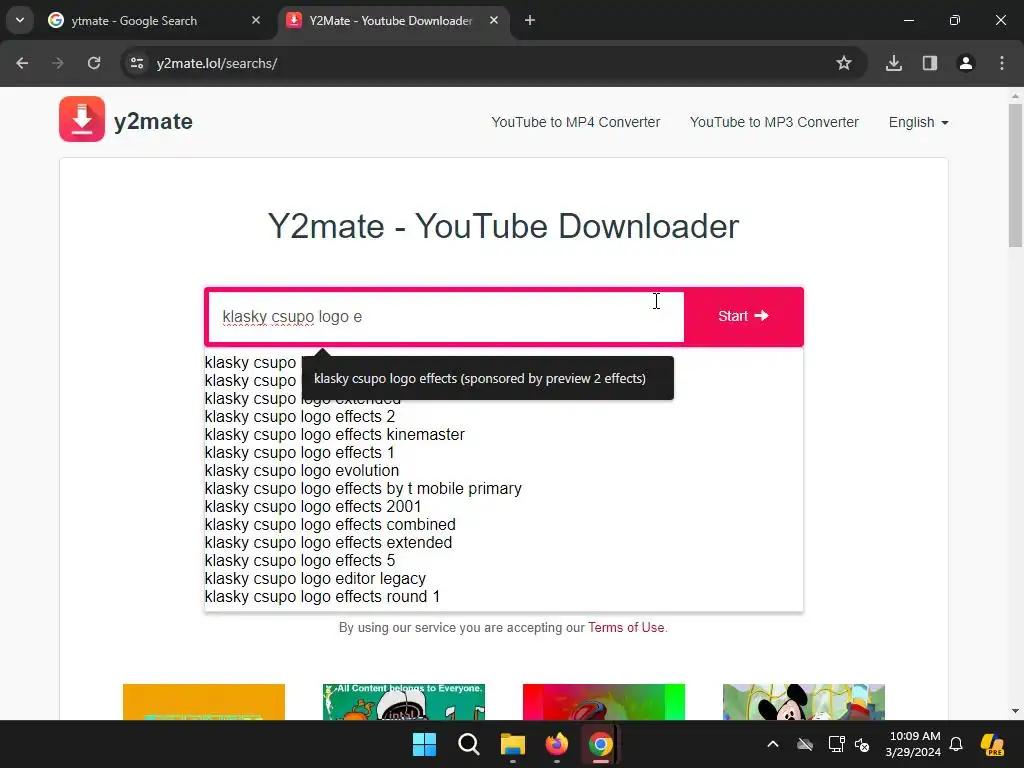Viewport: 1024px width, 768px height.
Task: Choose suggestion 'klasky csupo logo evolution'
Action: click(x=302, y=471)
